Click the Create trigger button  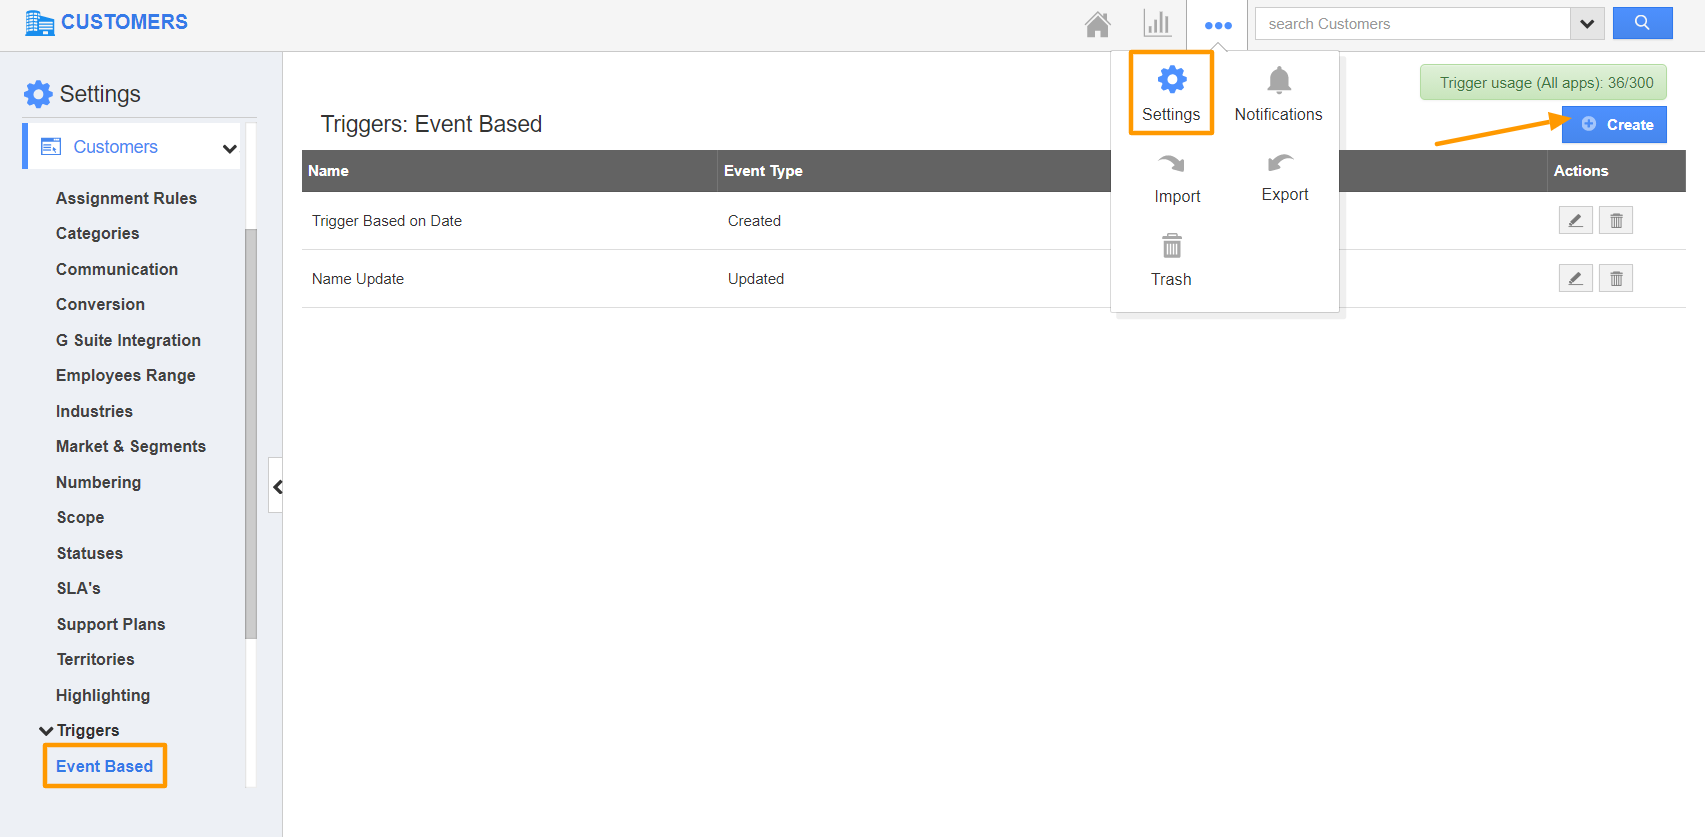click(1614, 125)
